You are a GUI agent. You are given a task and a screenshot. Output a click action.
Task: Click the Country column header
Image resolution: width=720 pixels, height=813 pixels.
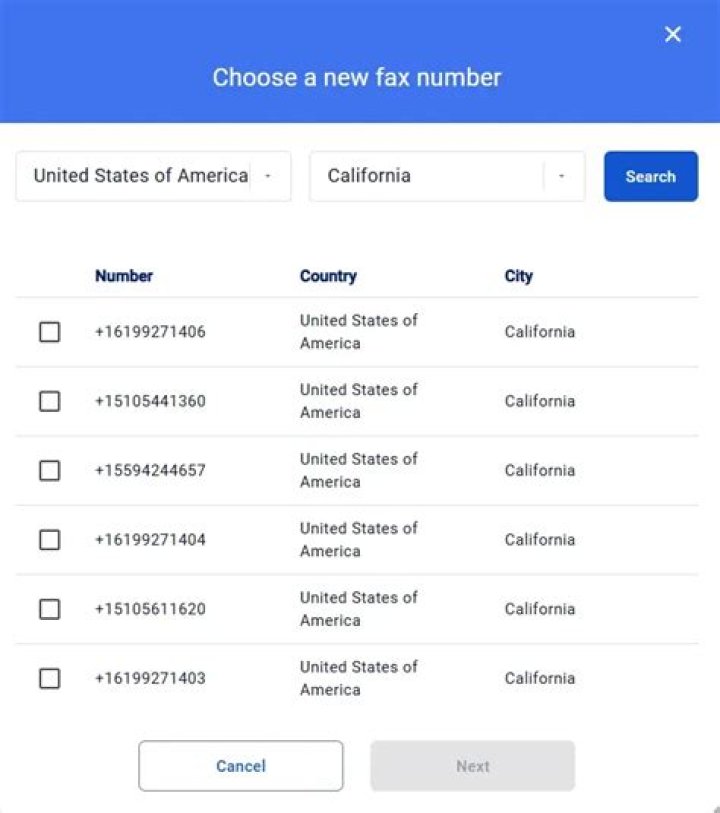coord(328,276)
